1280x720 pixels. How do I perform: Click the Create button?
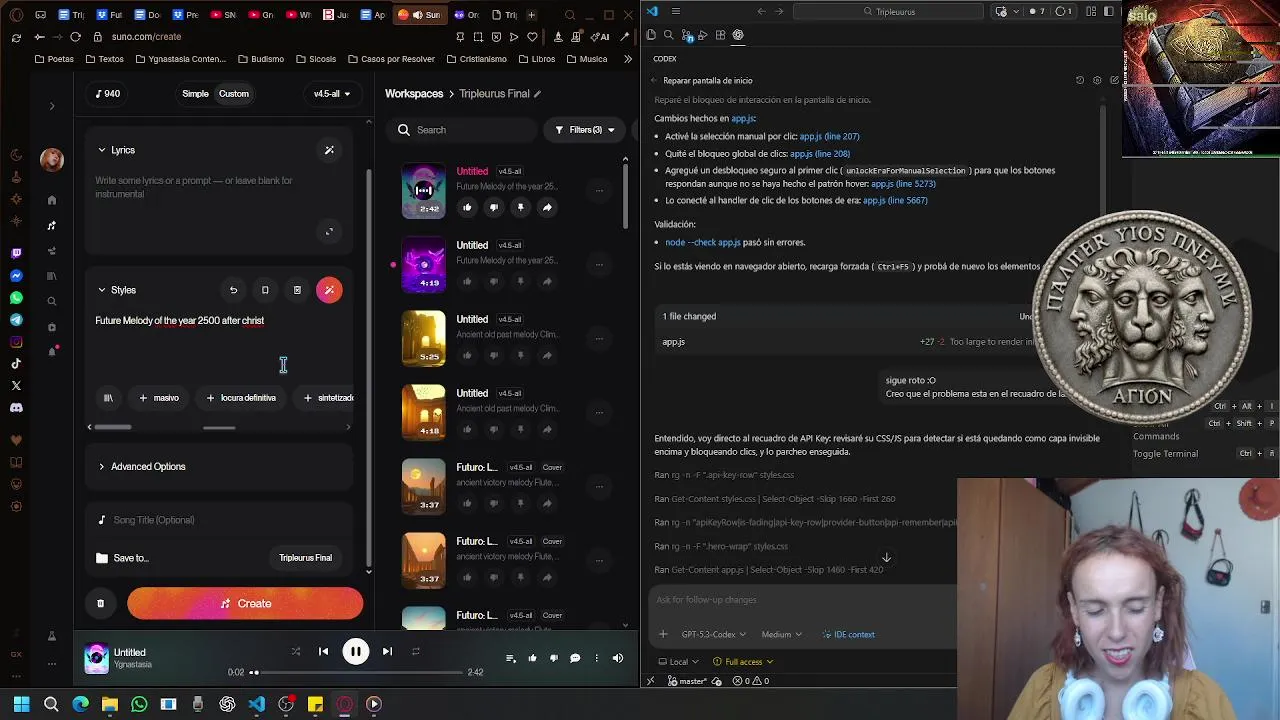245,603
